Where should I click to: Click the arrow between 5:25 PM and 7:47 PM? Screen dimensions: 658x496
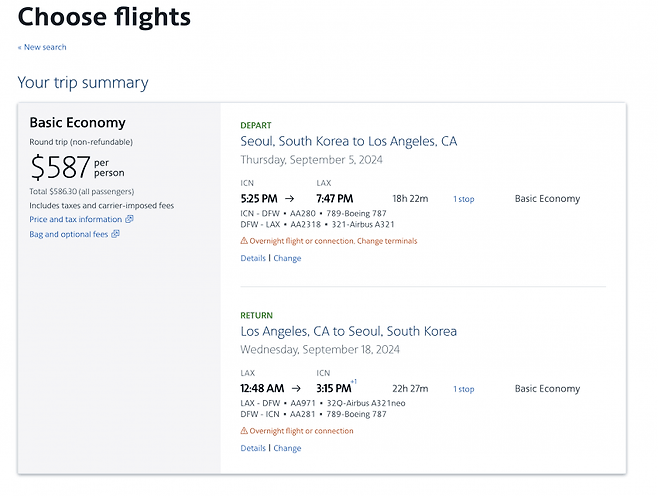(290, 199)
